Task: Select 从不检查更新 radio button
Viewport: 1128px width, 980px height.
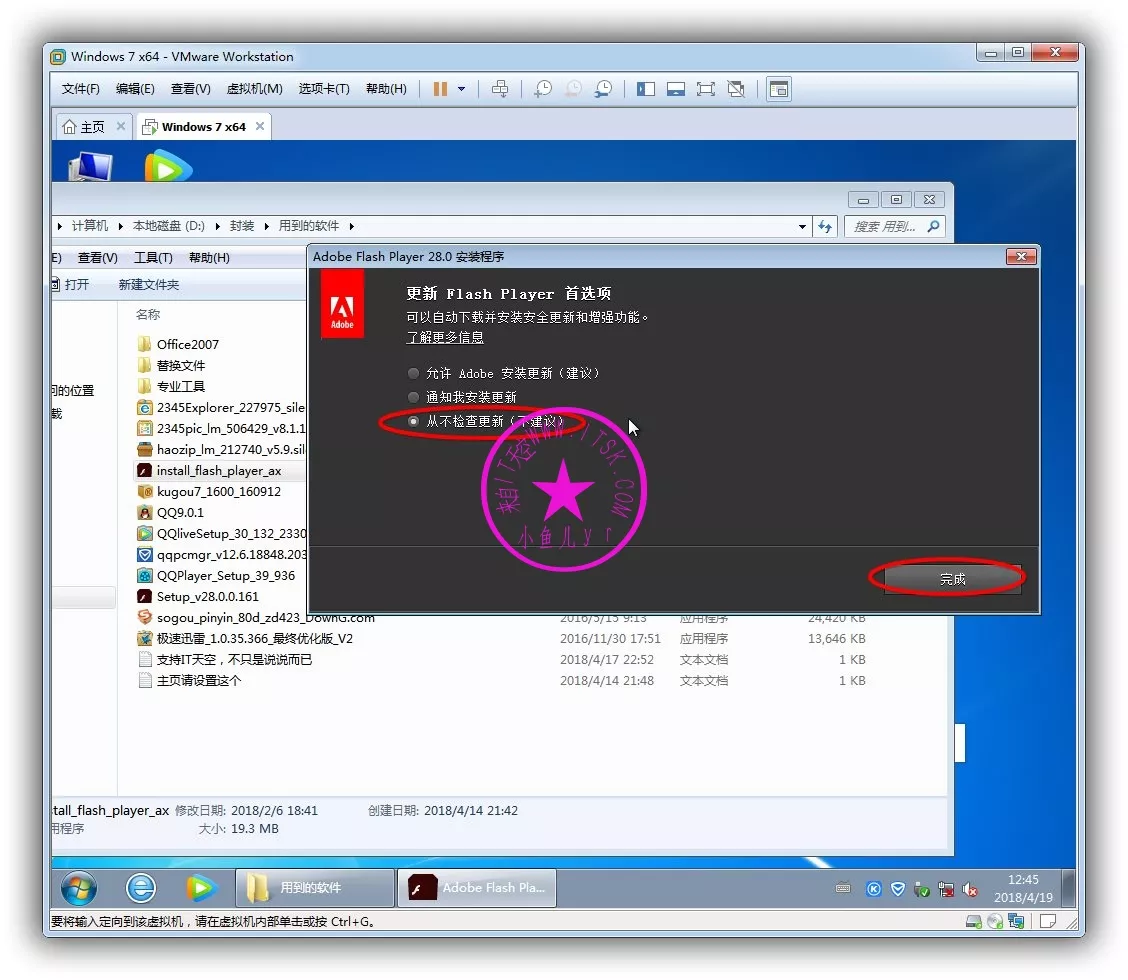Action: [414, 422]
